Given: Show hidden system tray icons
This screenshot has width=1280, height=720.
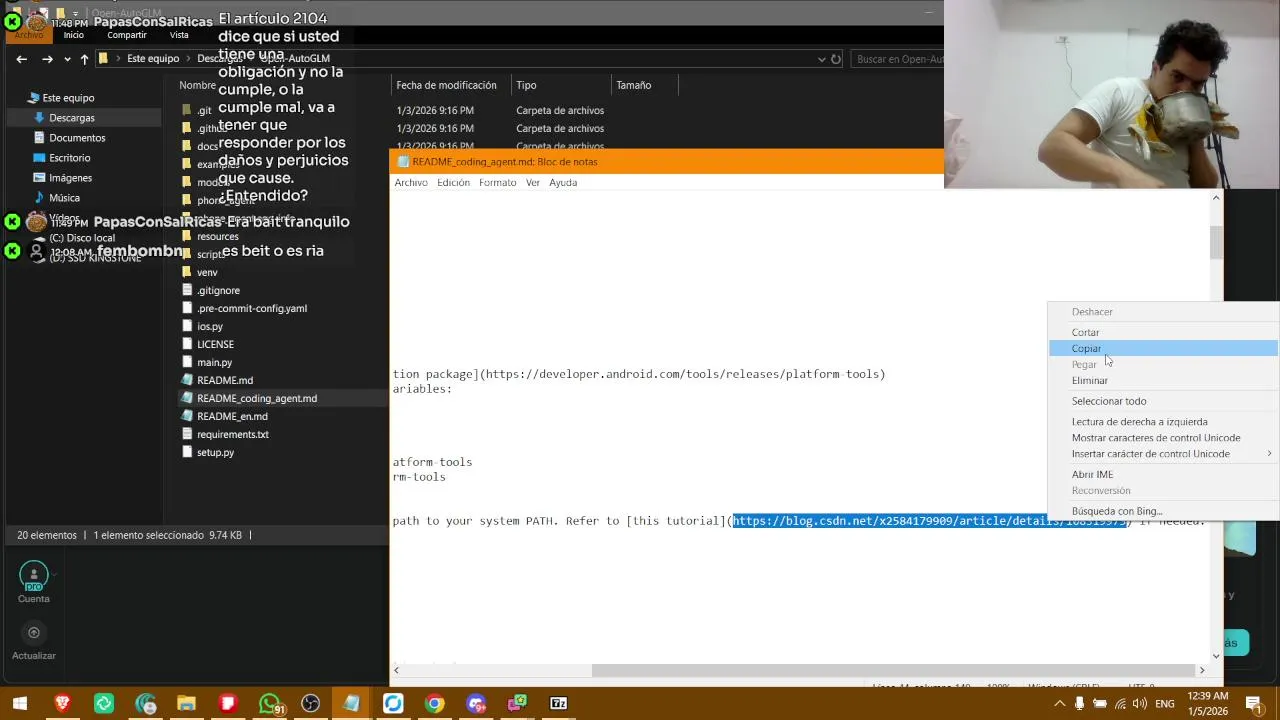Looking at the screenshot, I should [1060, 704].
